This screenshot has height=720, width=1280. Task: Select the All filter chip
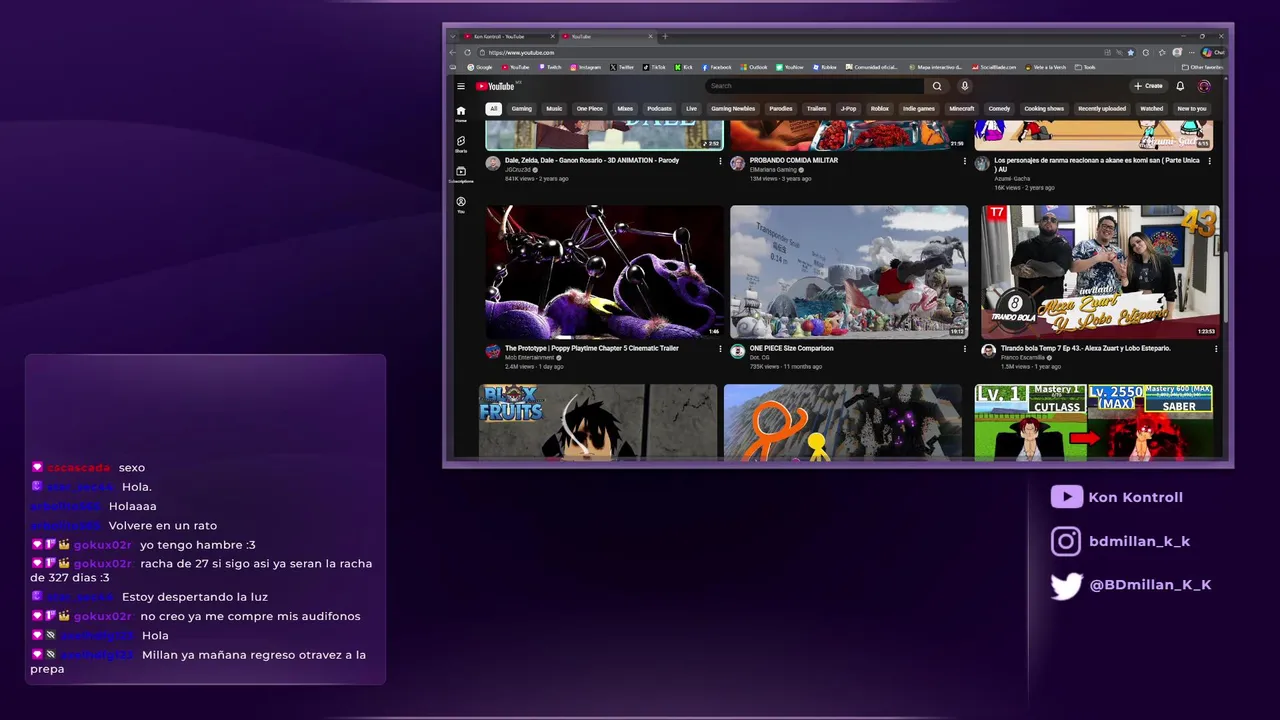tap(493, 108)
